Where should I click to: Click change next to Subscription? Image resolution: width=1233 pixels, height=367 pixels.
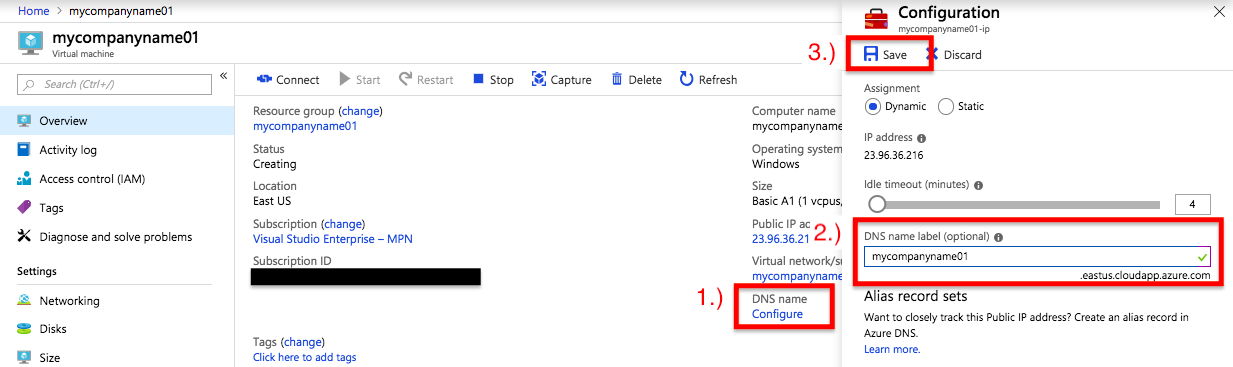coord(343,224)
